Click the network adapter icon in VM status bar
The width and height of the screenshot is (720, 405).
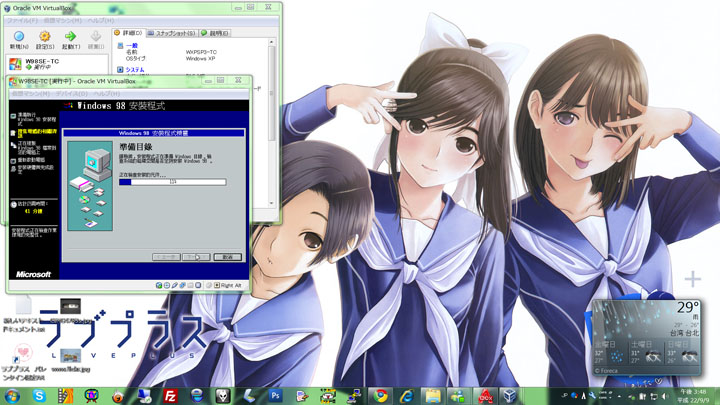[x=182, y=285]
